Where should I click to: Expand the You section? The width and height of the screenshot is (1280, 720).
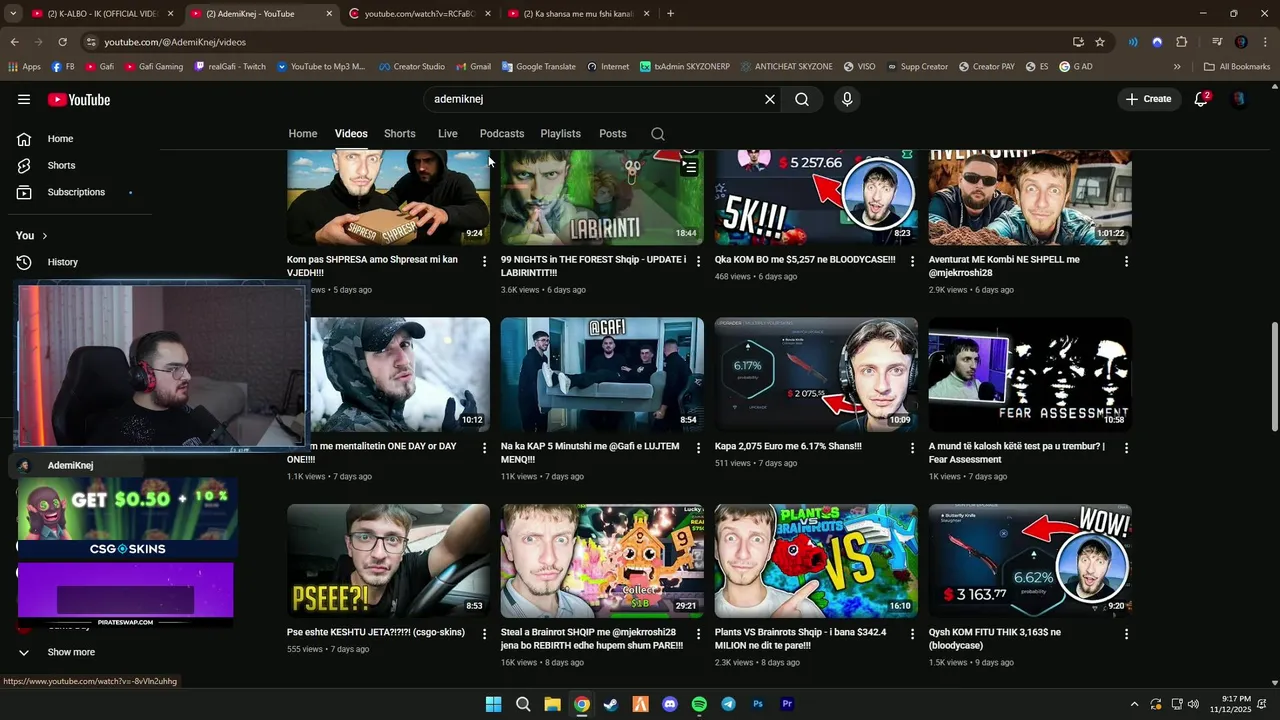click(32, 236)
